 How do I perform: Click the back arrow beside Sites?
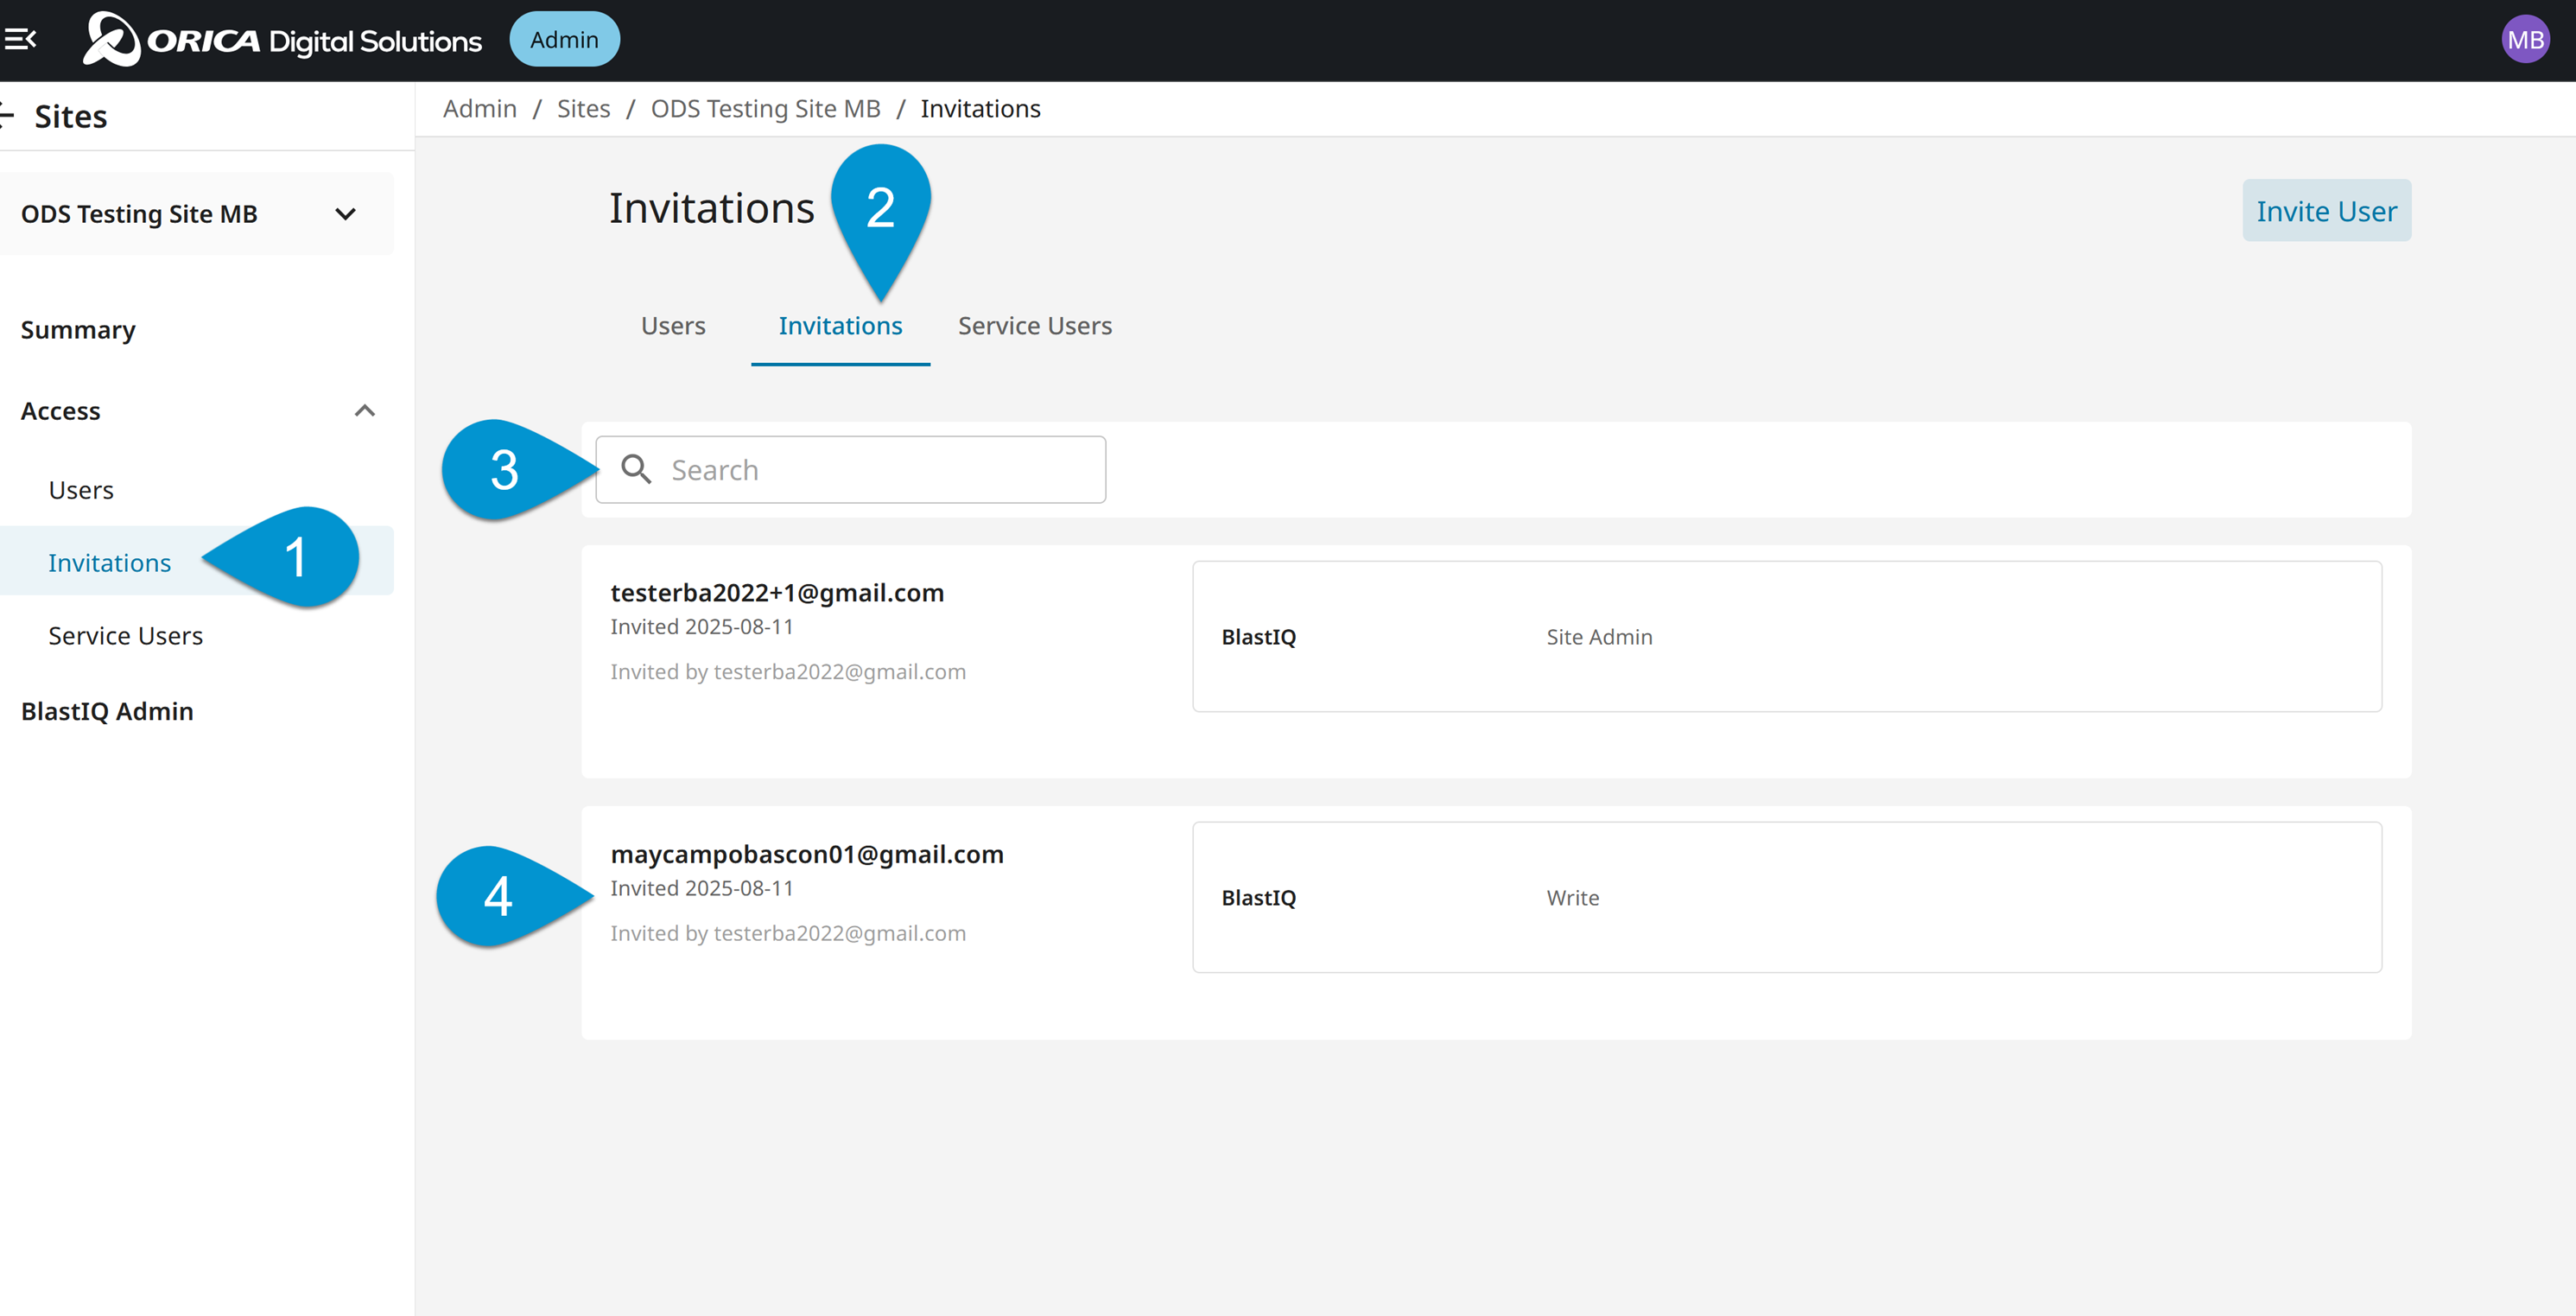[6, 116]
